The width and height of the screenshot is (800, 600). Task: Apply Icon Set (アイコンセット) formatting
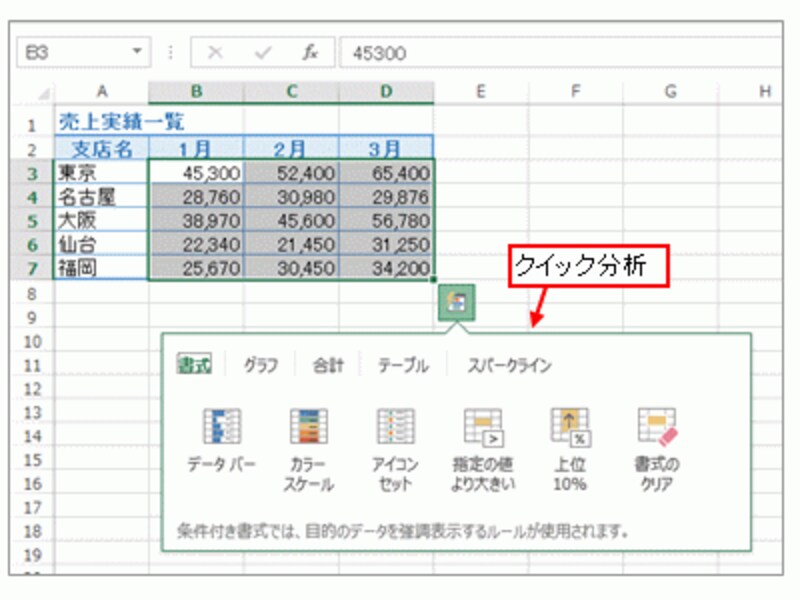click(x=395, y=449)
